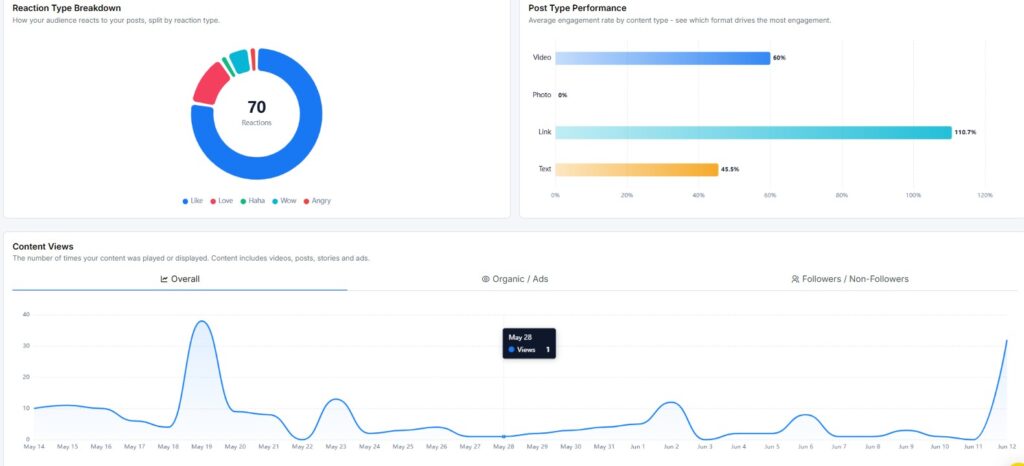
Task: Click the 110.7% value label
Action: pyautogui.click(x=965, y=132)
